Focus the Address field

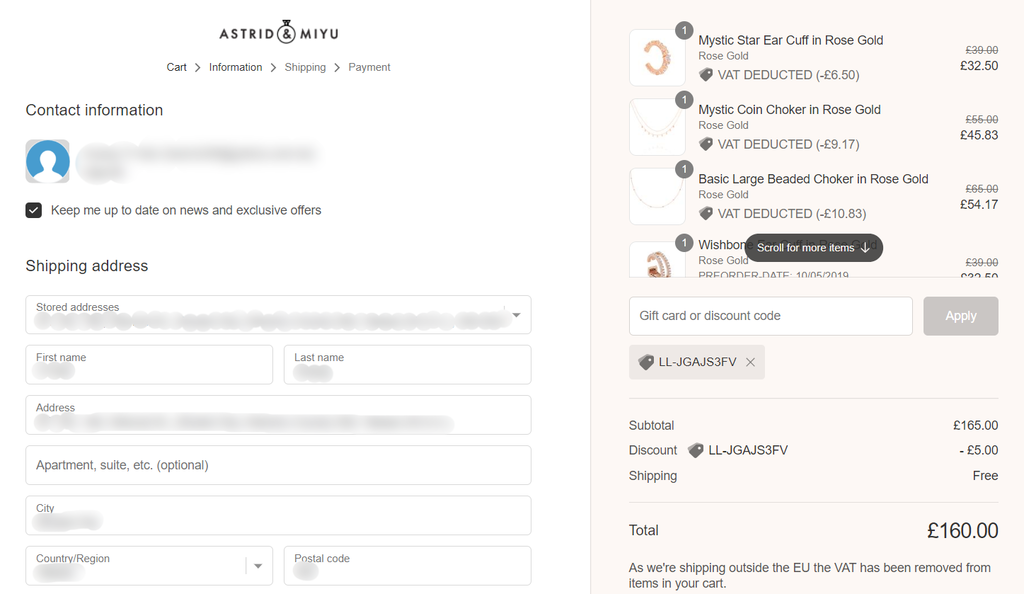(278, 415)
